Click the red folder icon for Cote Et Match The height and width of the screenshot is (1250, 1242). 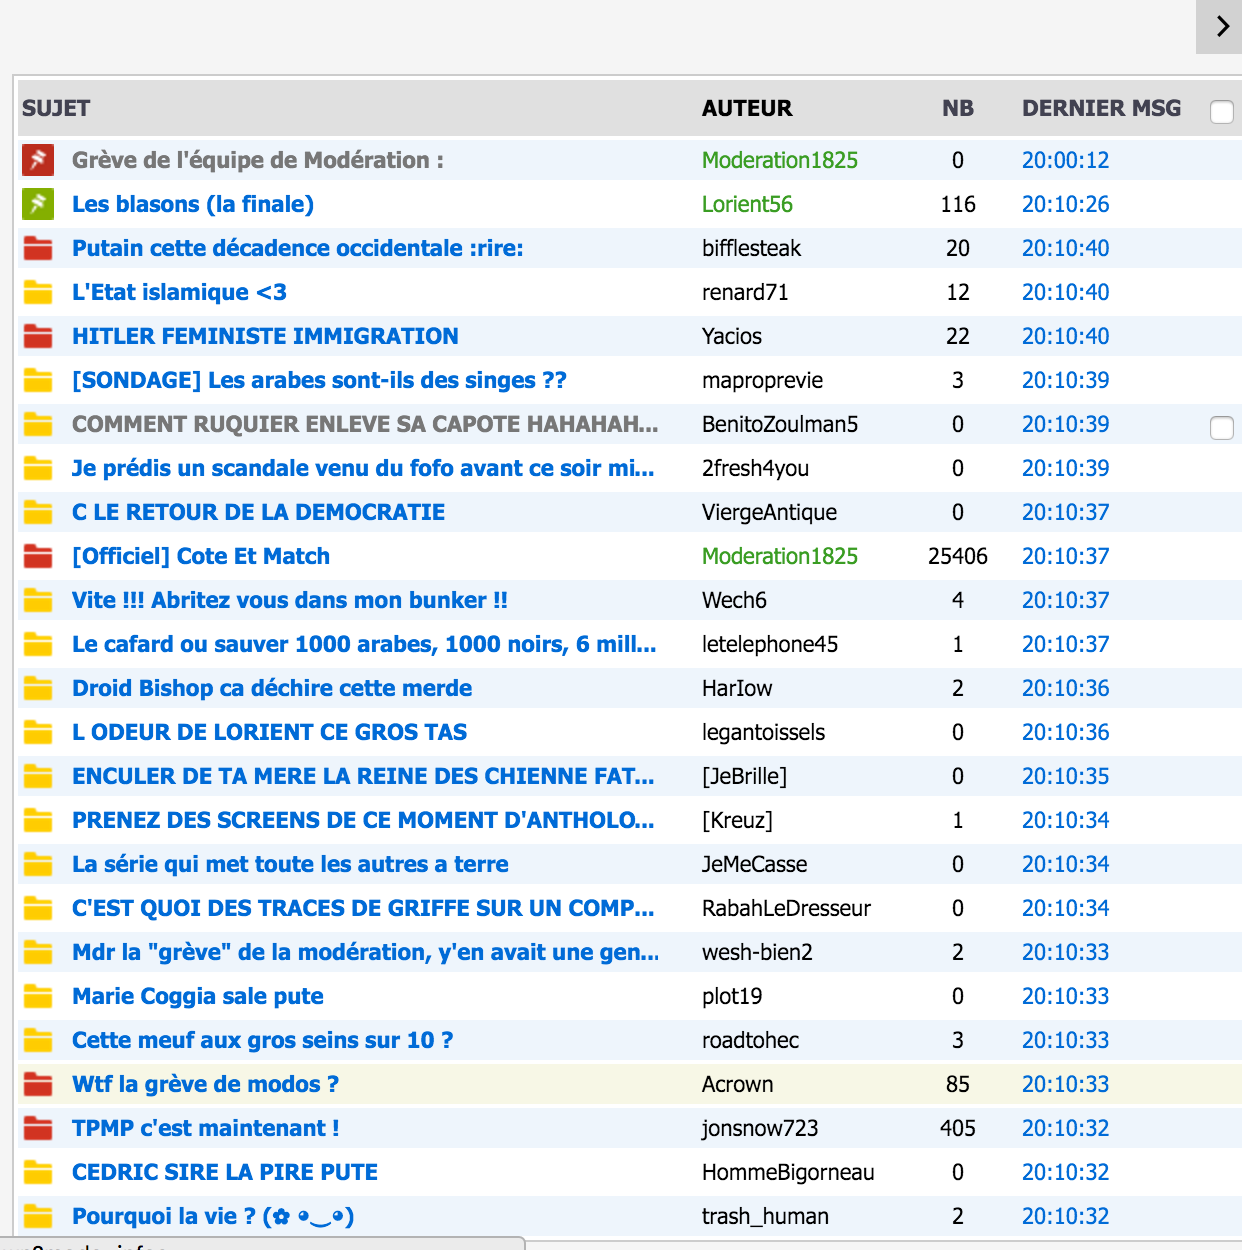click(38, 556)
